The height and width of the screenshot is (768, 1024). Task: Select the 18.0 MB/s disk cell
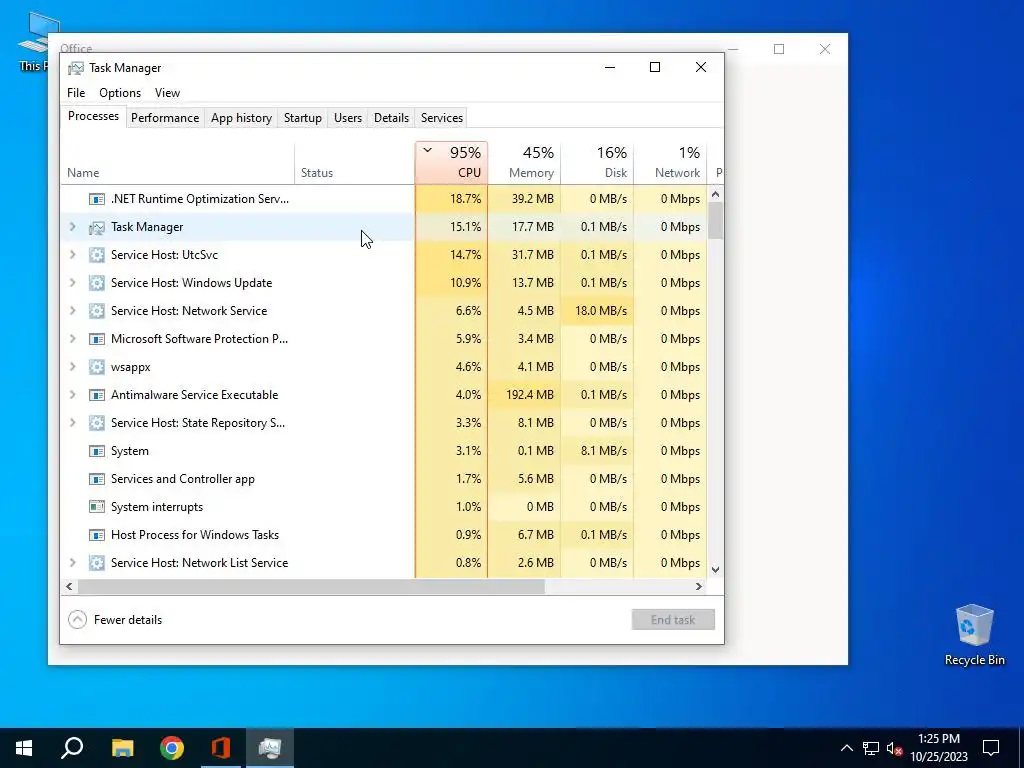(x=597, y=311)
